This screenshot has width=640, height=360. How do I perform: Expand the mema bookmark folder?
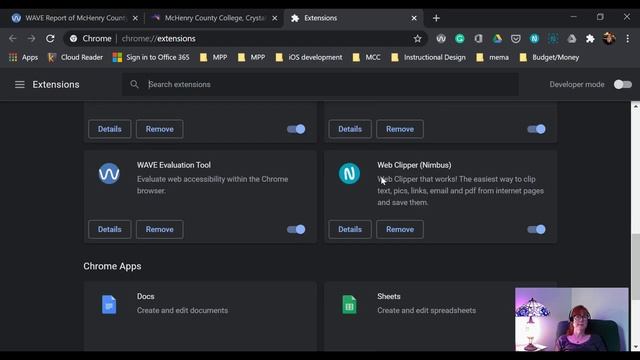coord(492,58)
